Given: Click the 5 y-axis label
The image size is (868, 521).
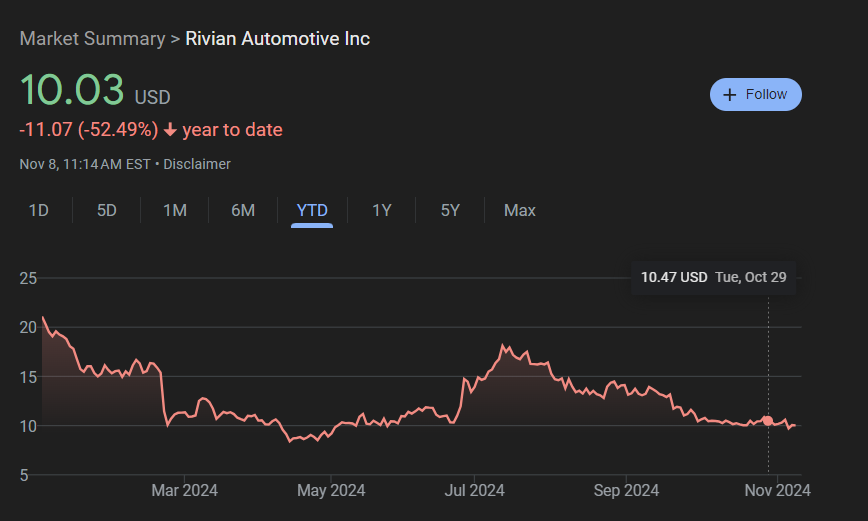Looking at the screenshot, I should pos(24,475).
